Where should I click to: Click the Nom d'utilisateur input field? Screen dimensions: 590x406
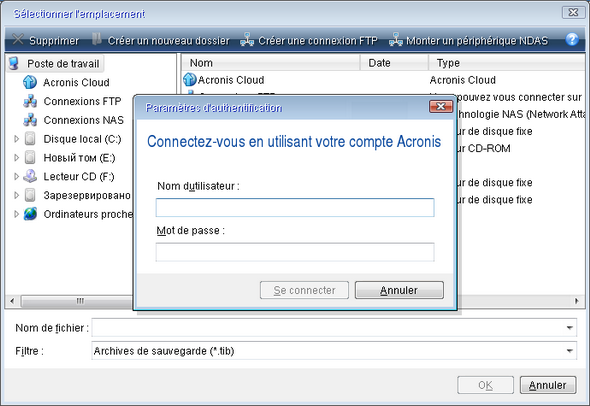[295, 207]
